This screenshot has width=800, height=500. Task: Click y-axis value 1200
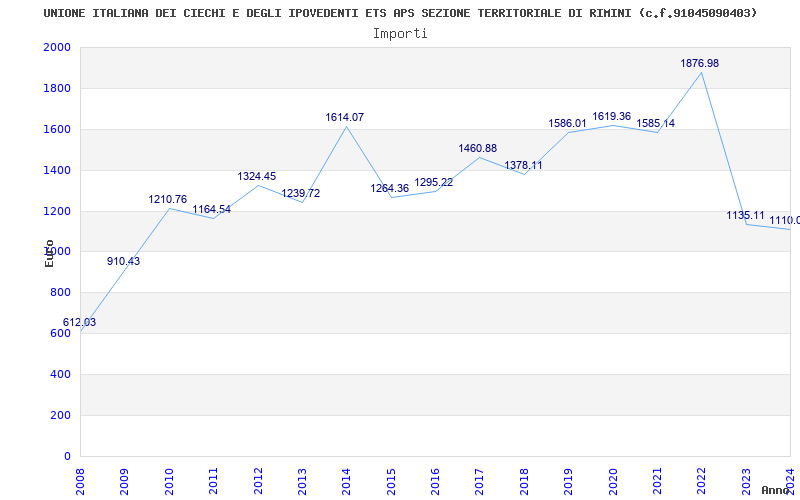[57, 211]
